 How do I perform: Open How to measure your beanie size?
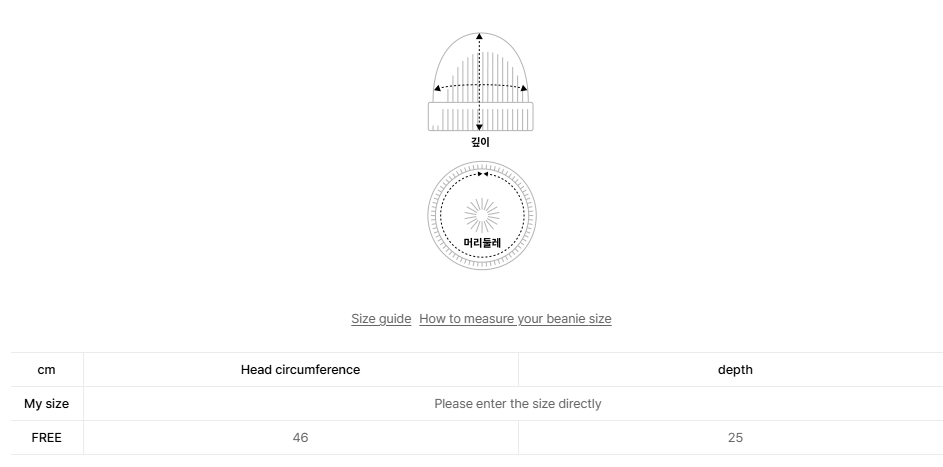(x=515, y=319)
